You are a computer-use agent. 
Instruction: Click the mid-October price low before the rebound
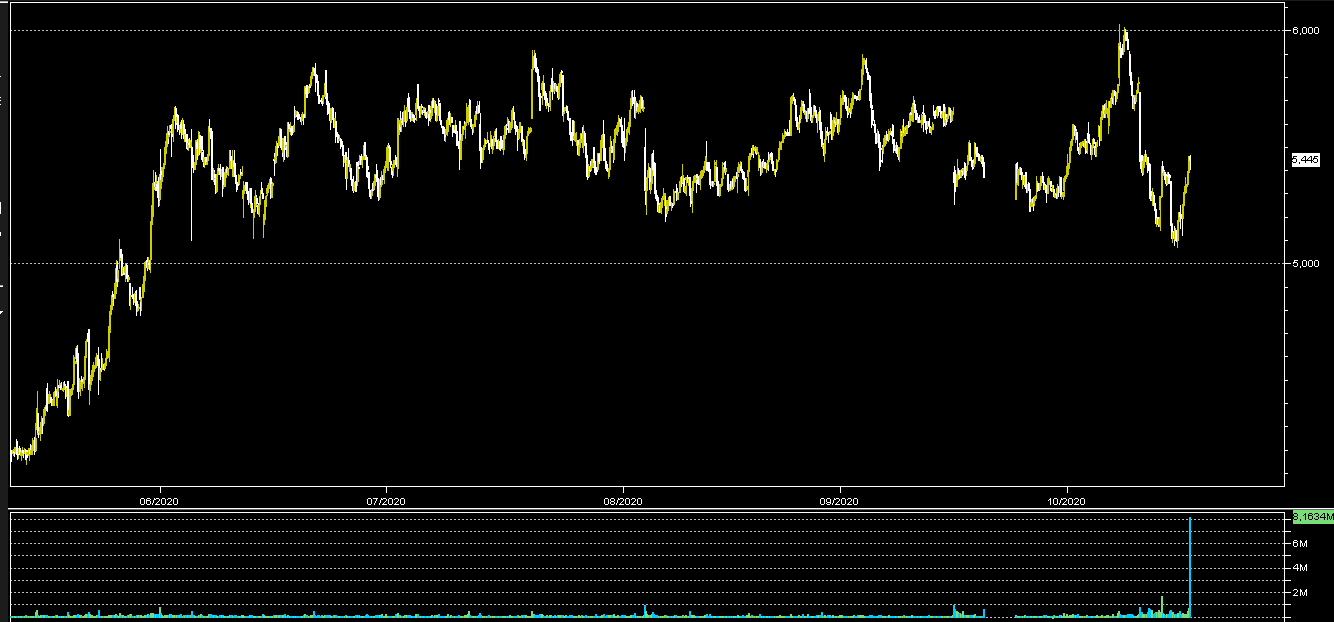[1176, 240]
